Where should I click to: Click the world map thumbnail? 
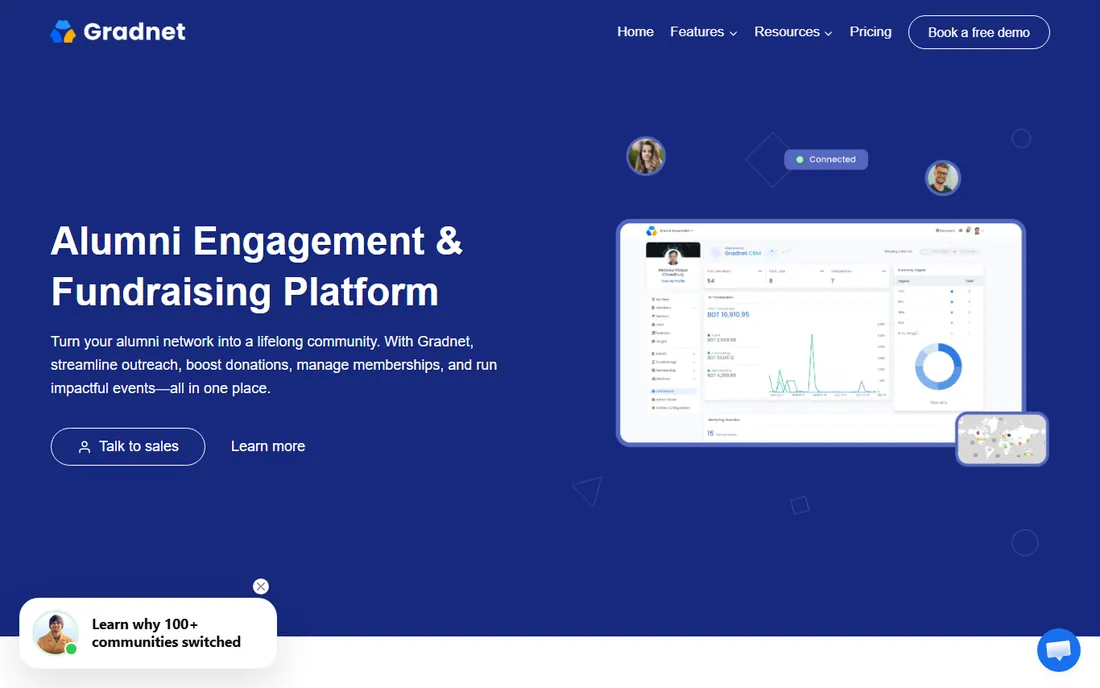1002,439
